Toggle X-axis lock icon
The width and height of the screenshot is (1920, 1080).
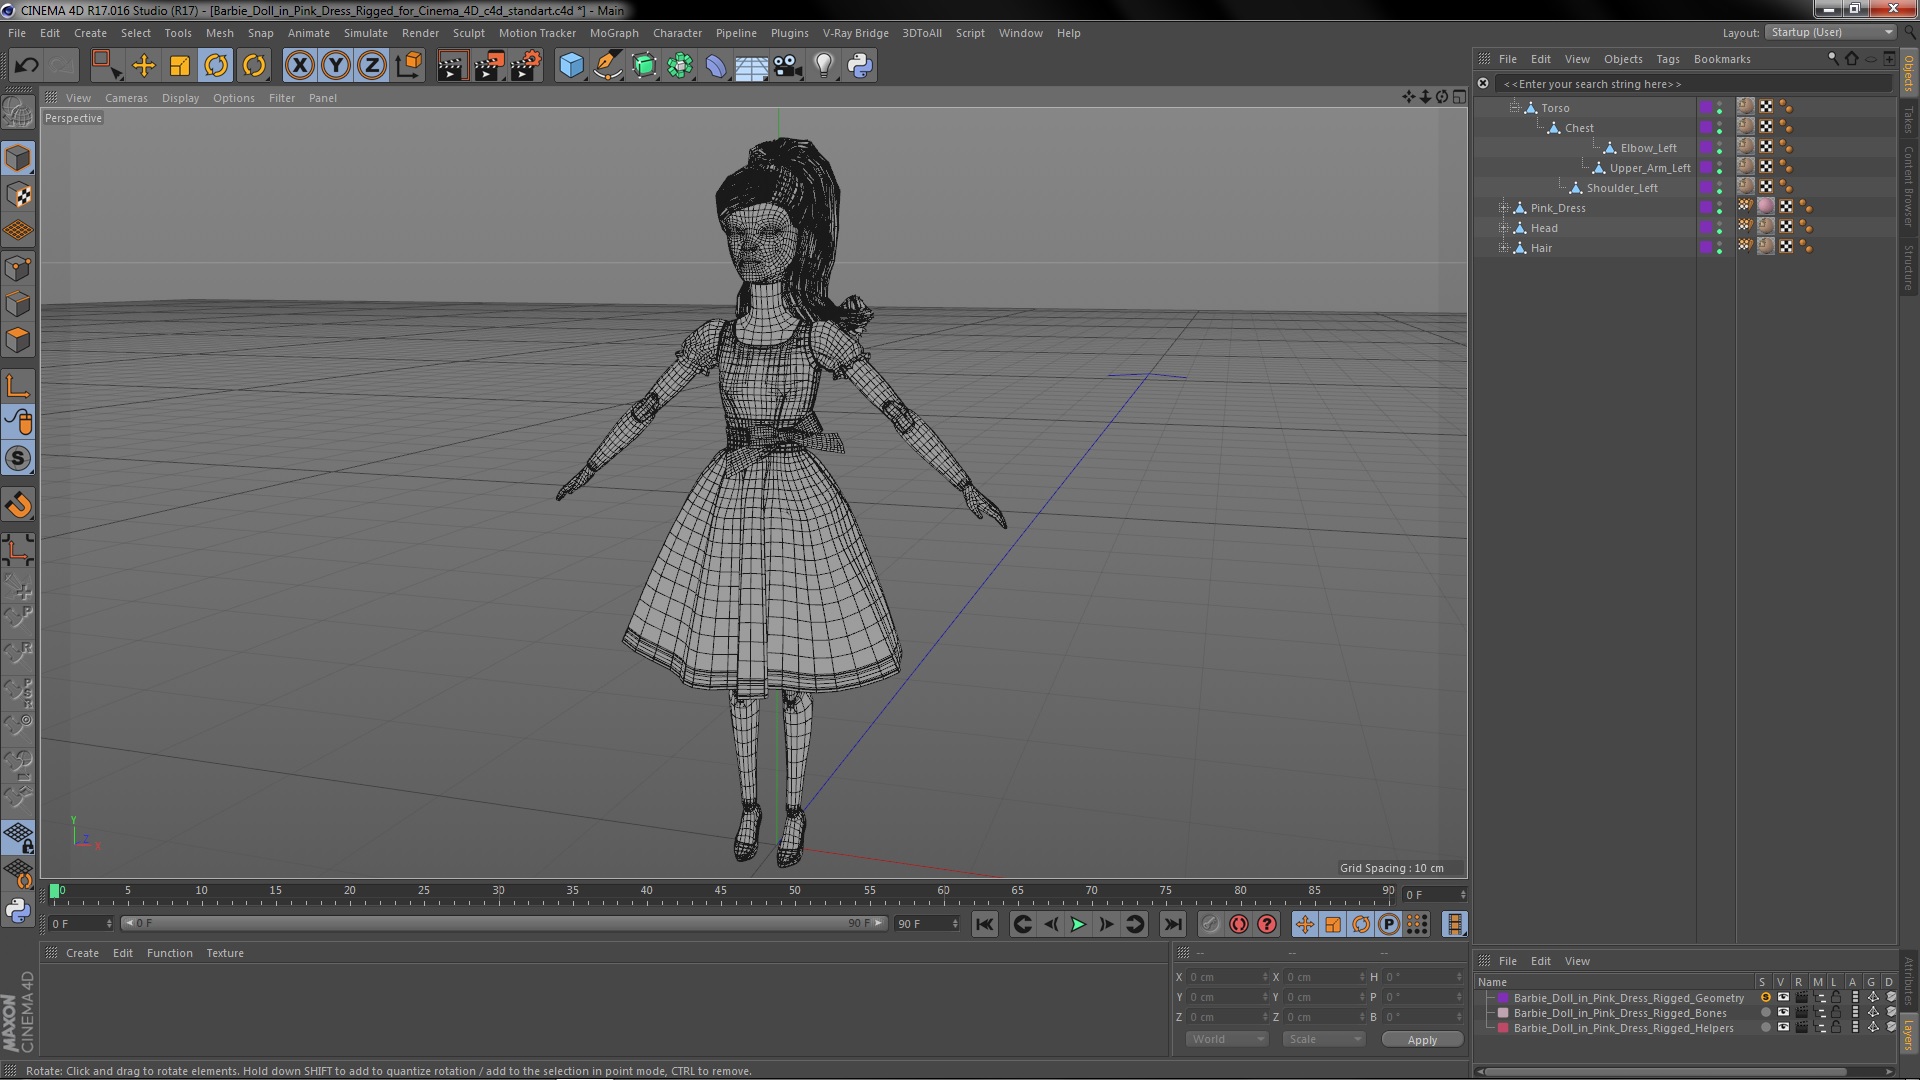pos(299,66)
